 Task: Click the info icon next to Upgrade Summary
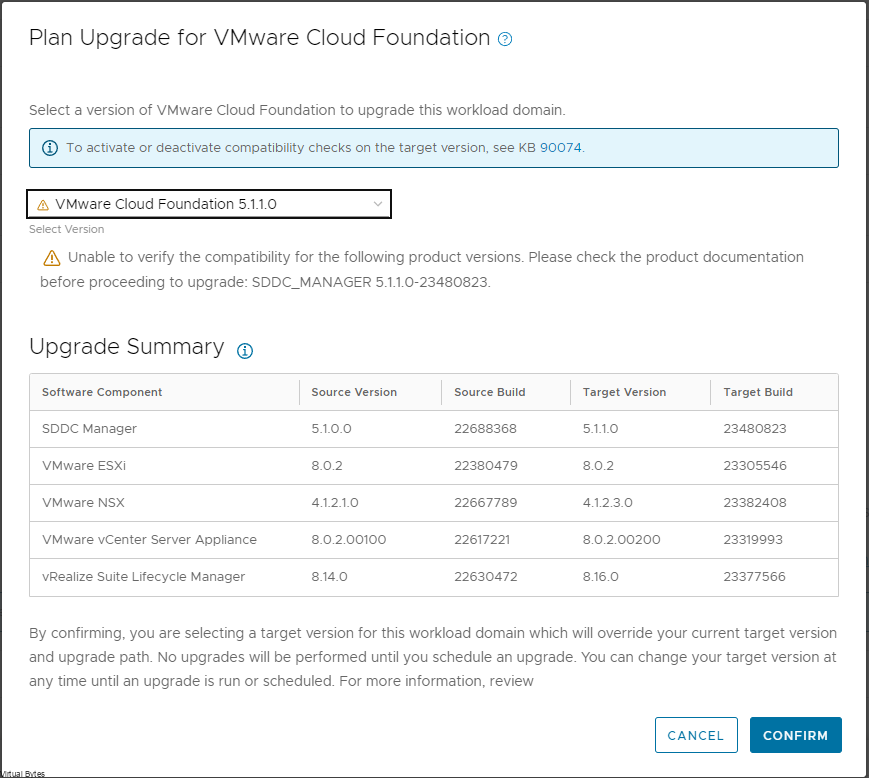(245, 351)
